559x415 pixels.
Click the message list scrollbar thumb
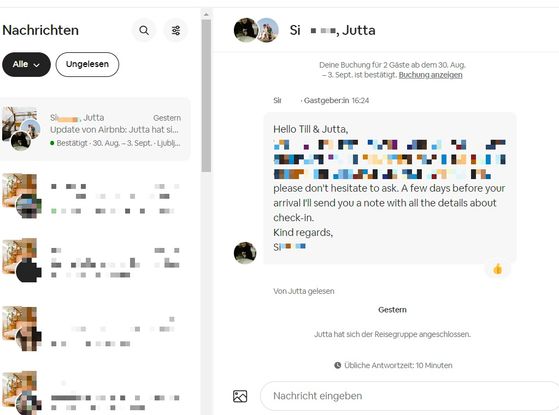point(206,96)
